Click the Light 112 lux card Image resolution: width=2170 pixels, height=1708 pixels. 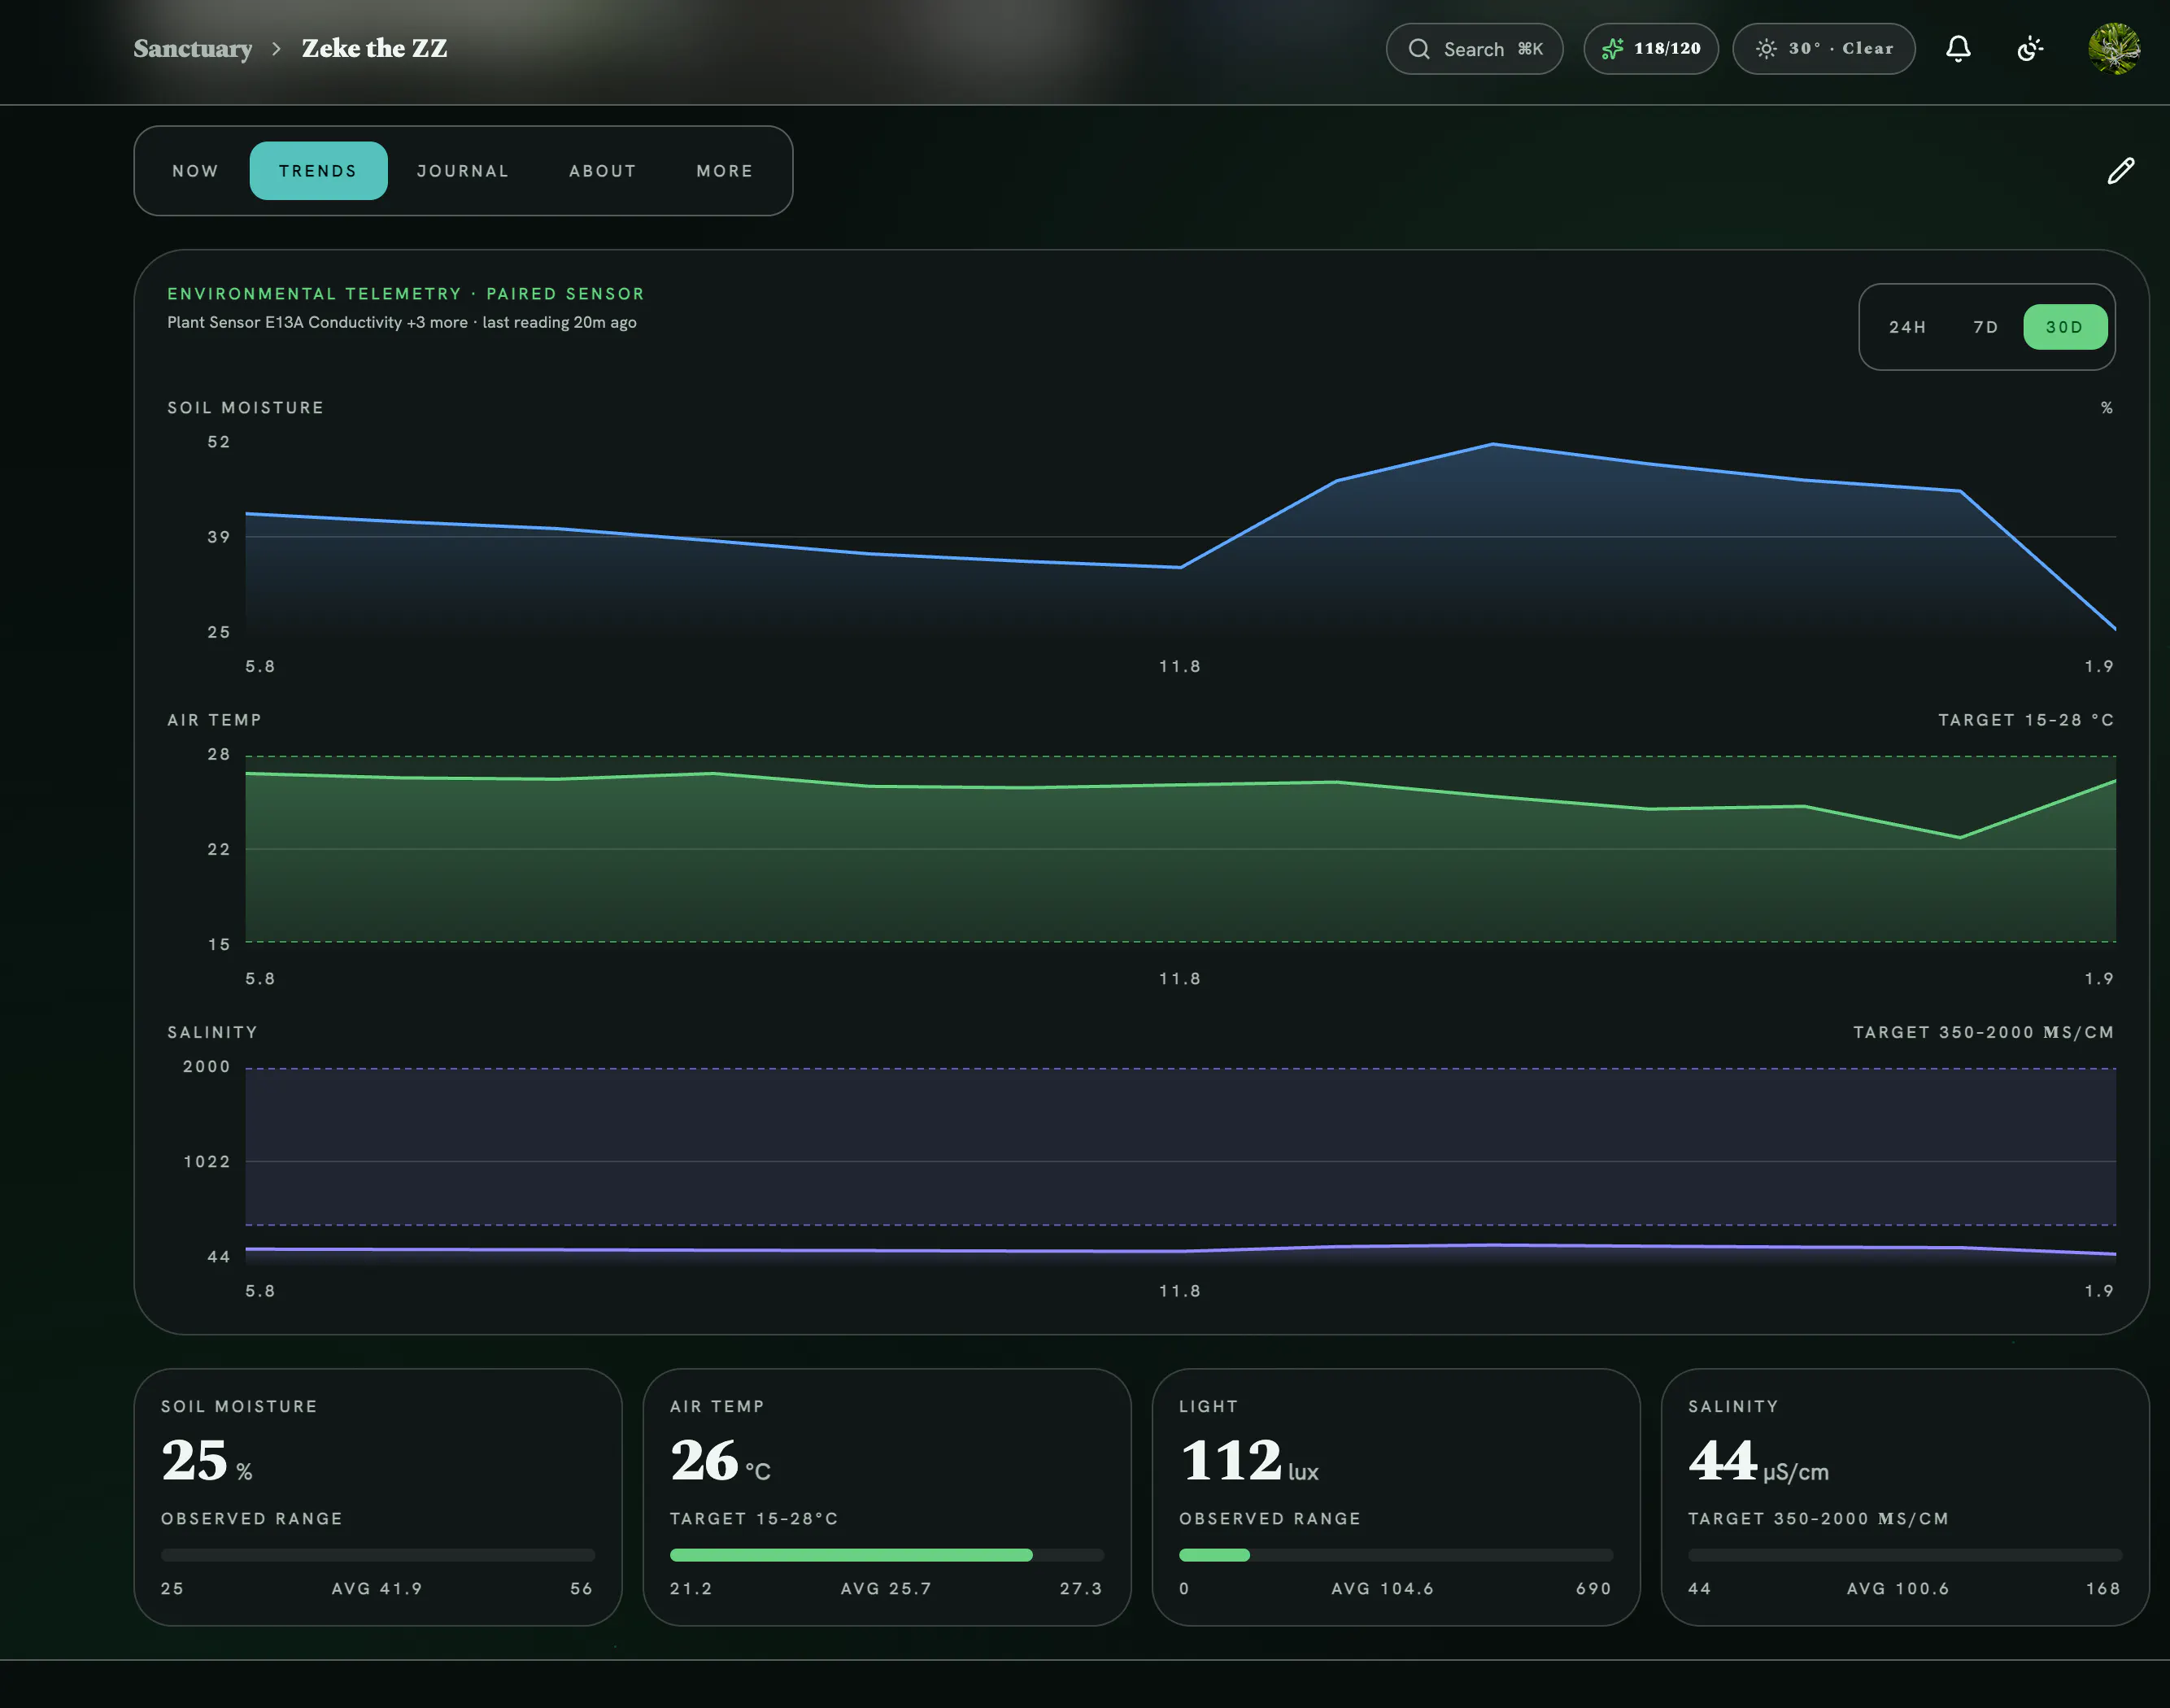point(1395,1496)
